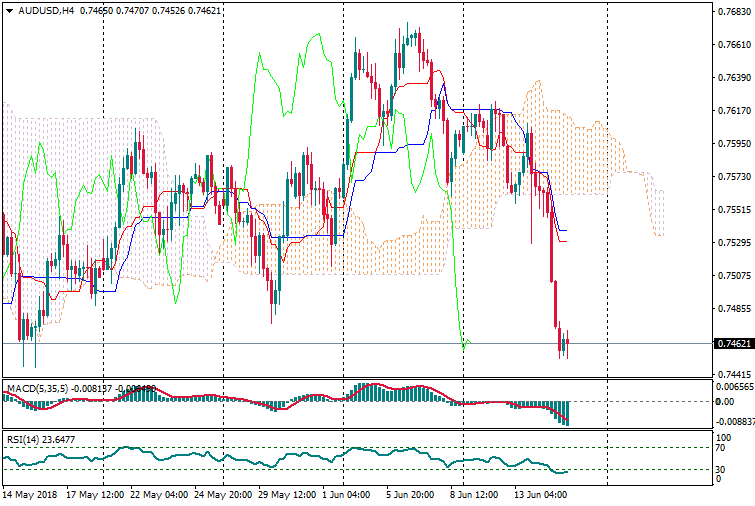Click the last candlestick near 0.7462
Viewport: 755px width, 506px height.
566,346
